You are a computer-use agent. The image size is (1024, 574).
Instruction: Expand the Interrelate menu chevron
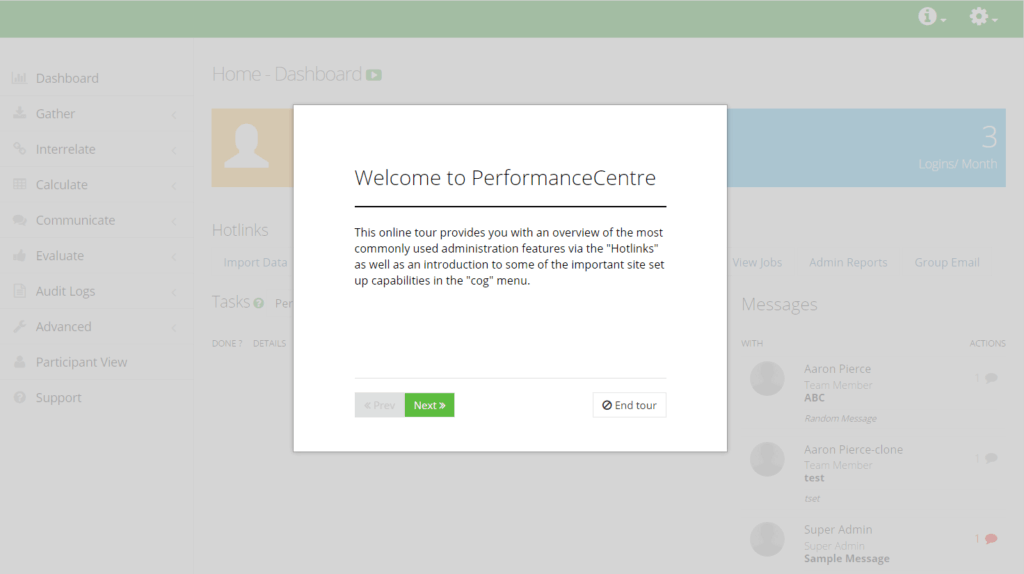click(x=174, y=150)
